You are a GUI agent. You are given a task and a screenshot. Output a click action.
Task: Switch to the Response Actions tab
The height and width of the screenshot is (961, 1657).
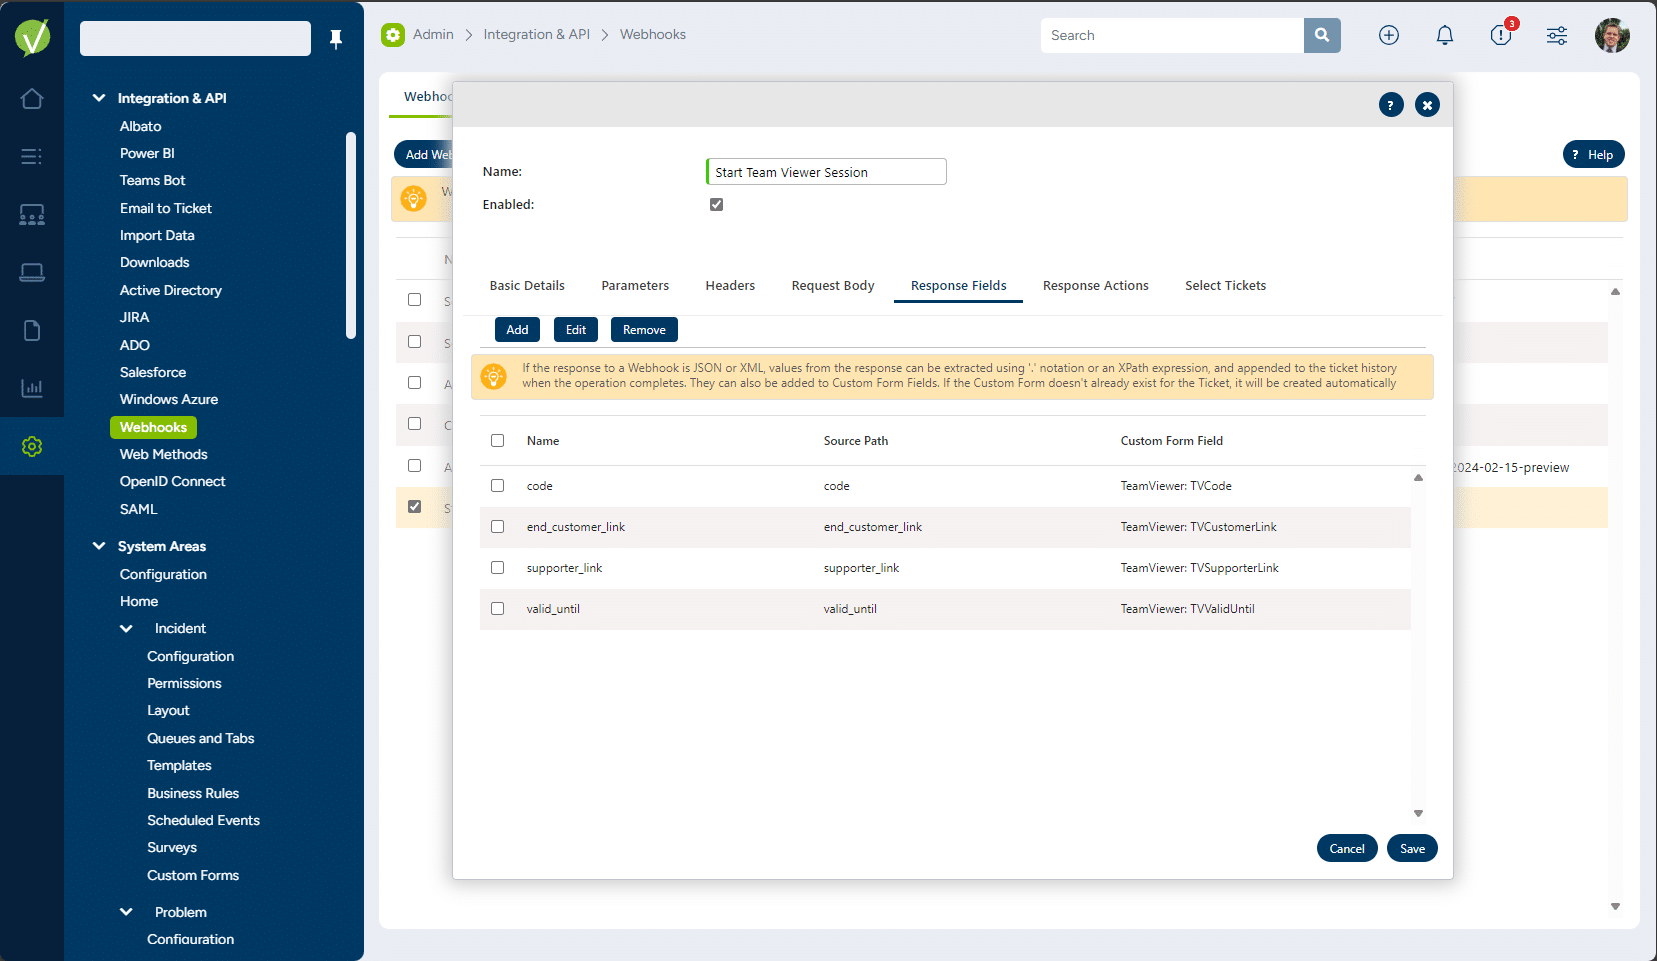(x=1095, y=285)
